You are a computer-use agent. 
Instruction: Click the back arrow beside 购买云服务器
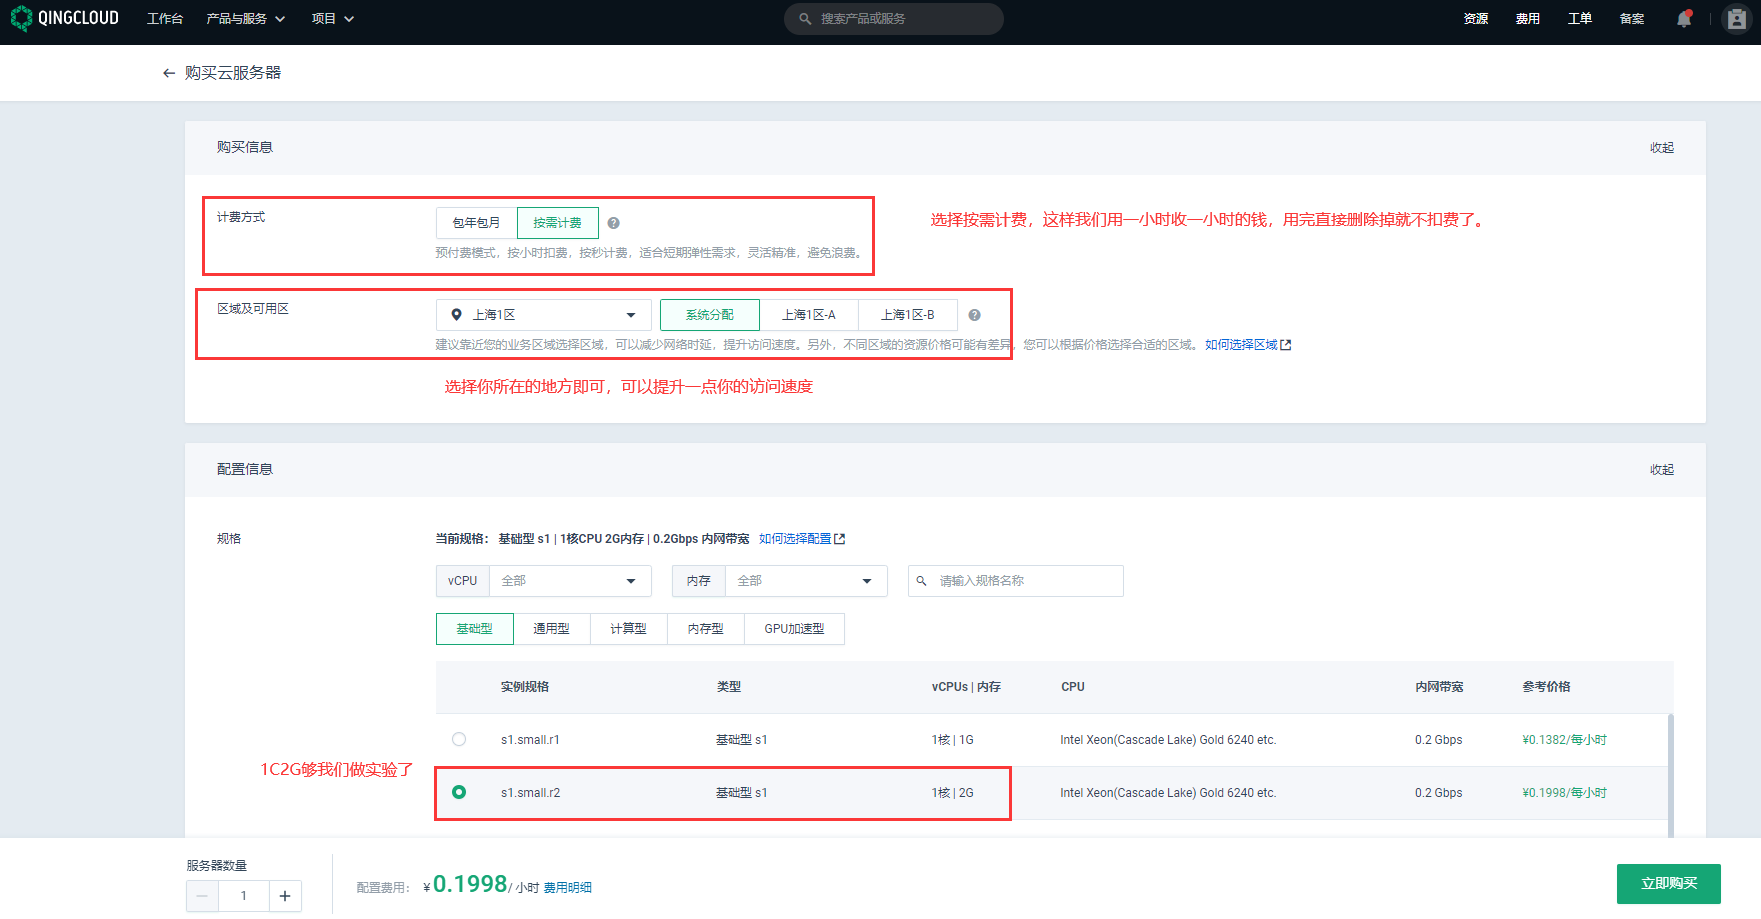(168, 73)
